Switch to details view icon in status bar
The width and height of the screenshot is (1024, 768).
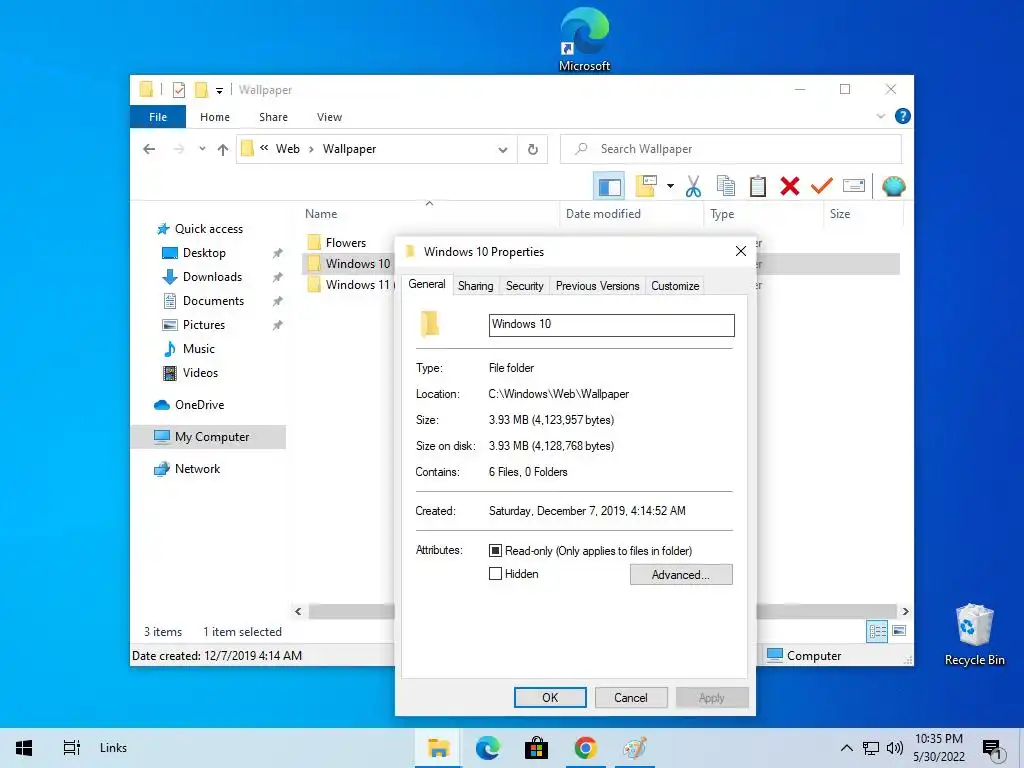(877, 631)
